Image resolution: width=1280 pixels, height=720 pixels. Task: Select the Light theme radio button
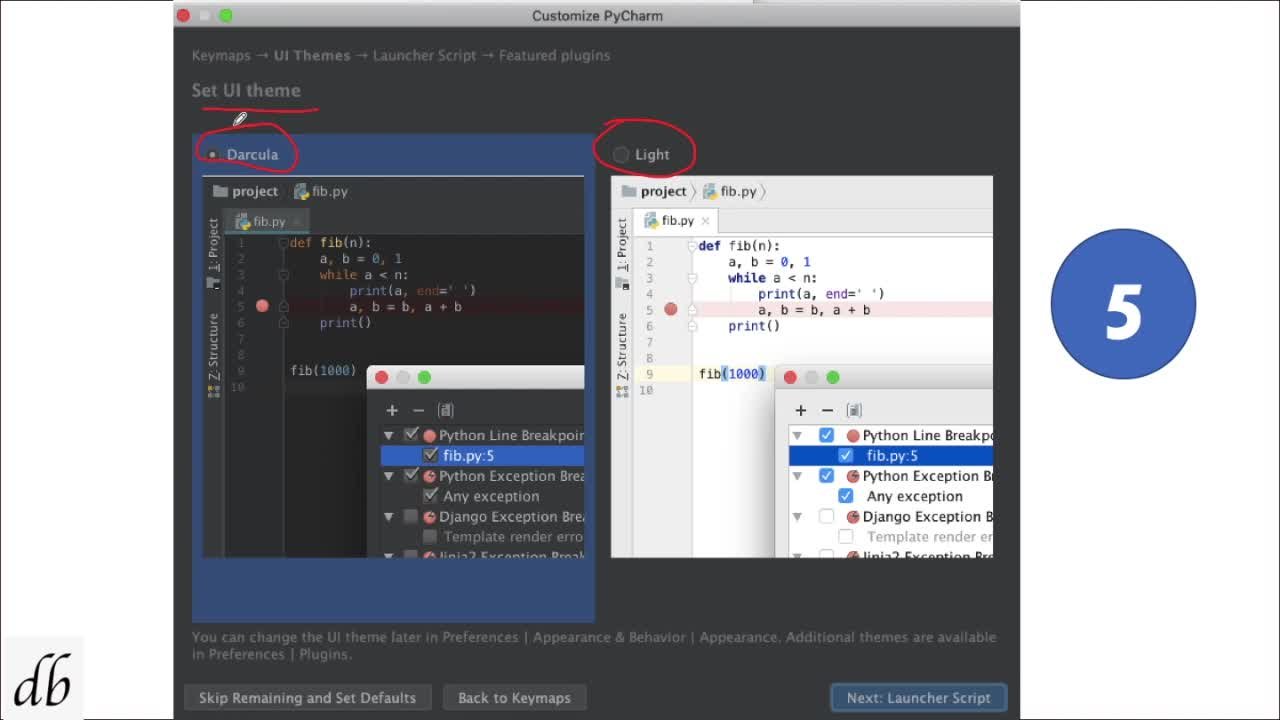point(621,155)
